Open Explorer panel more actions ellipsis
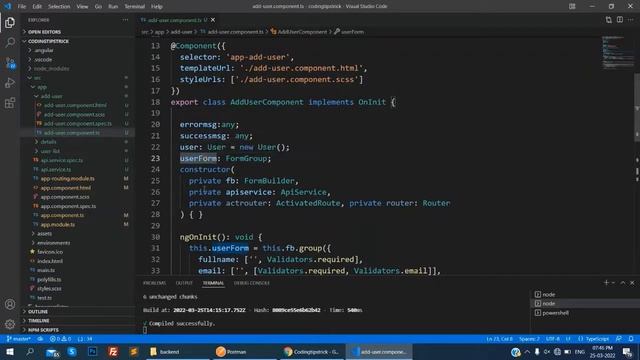640x360 pixels. click(125, 20)
